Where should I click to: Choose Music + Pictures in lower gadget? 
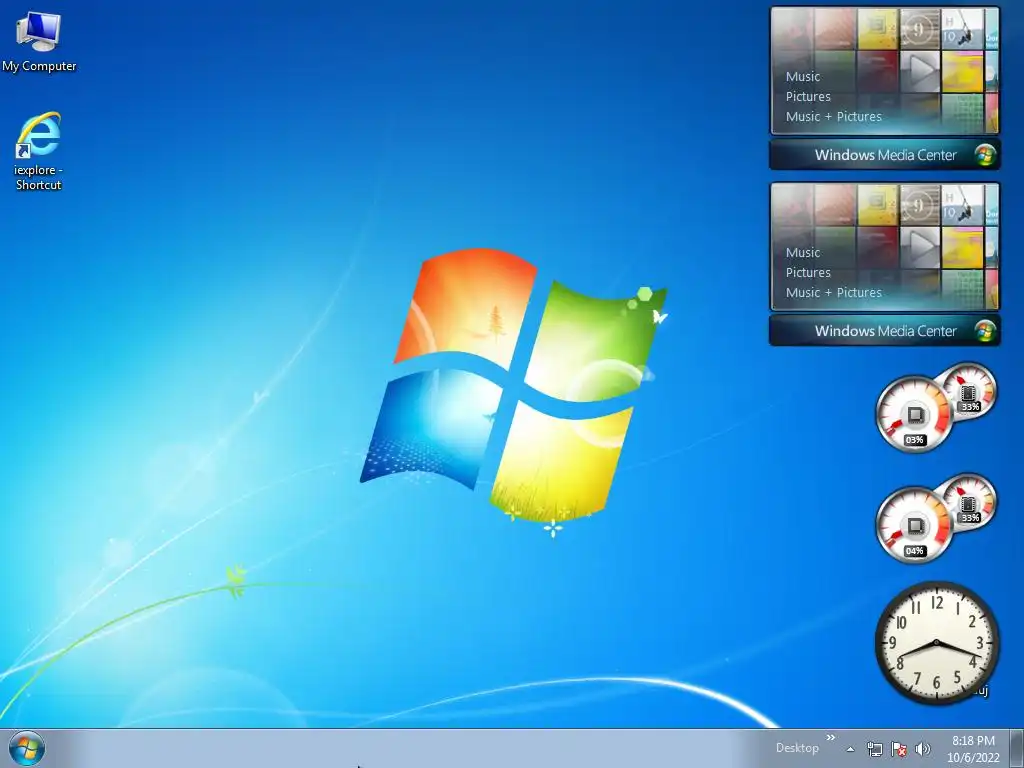(833, 293)
